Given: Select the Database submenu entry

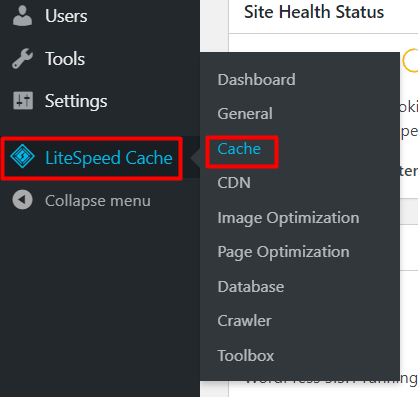Looking at the screenshot, I should click(251, 287).
